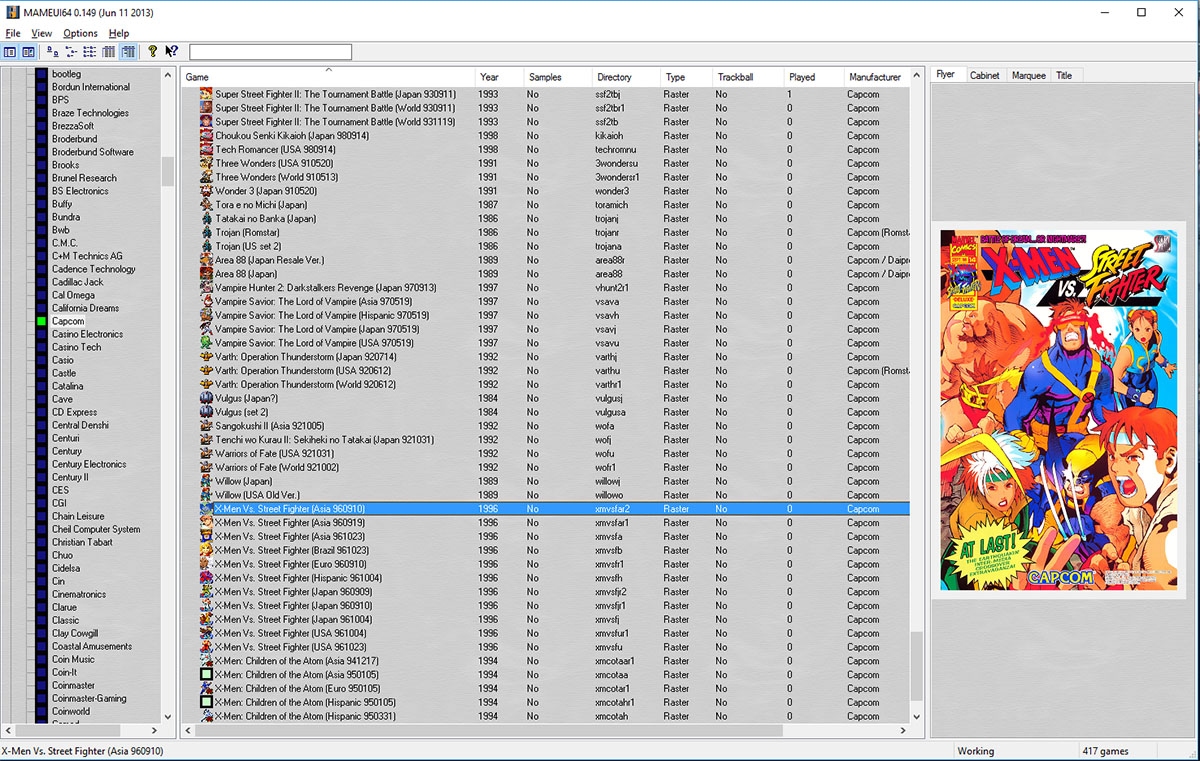Click the game icon for Willow (Japan)

click(x=206, y=480)
